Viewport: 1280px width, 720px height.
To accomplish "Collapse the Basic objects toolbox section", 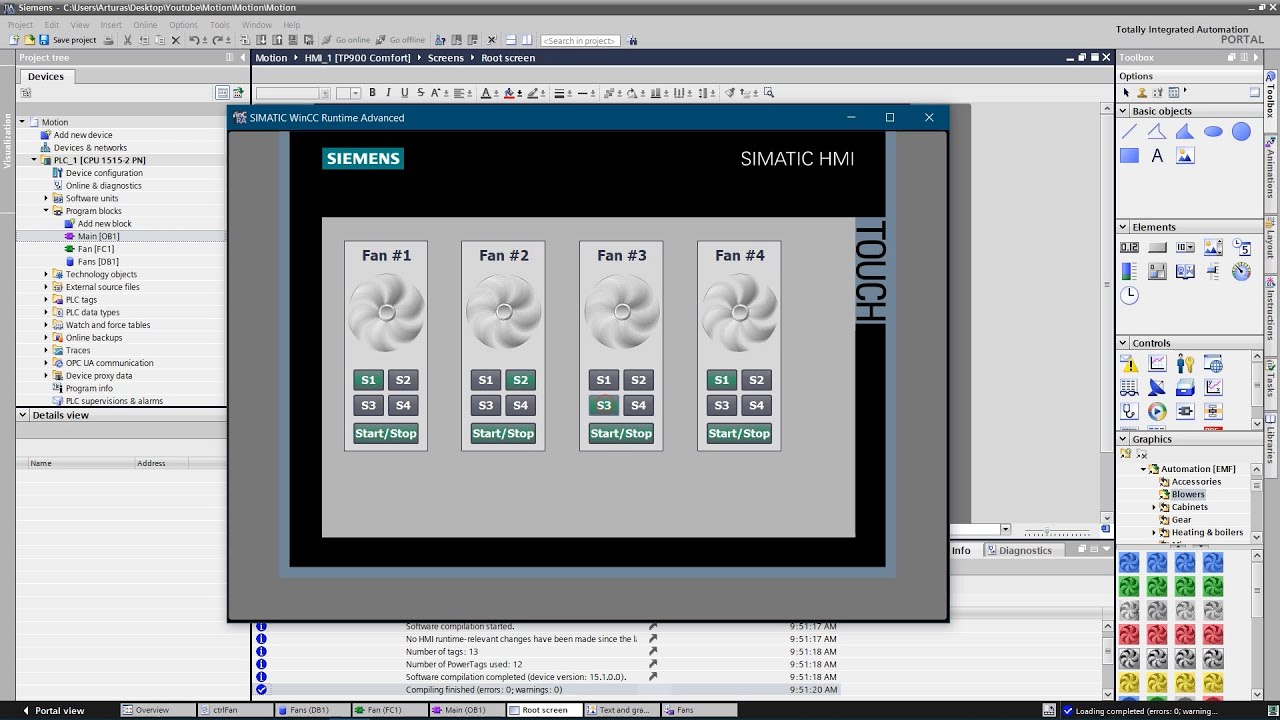I will pos(1124,111).
